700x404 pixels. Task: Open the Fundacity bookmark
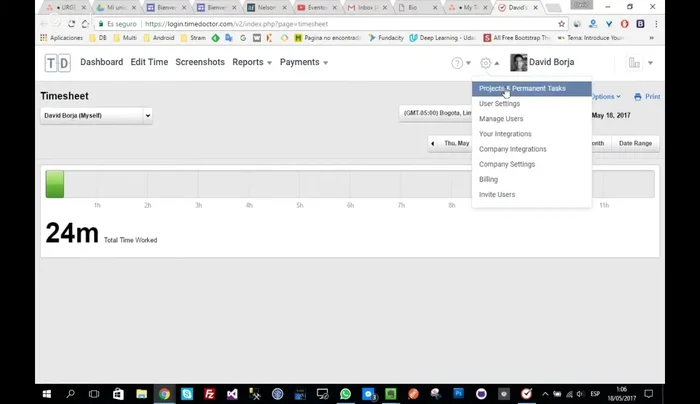coord(386,38)
